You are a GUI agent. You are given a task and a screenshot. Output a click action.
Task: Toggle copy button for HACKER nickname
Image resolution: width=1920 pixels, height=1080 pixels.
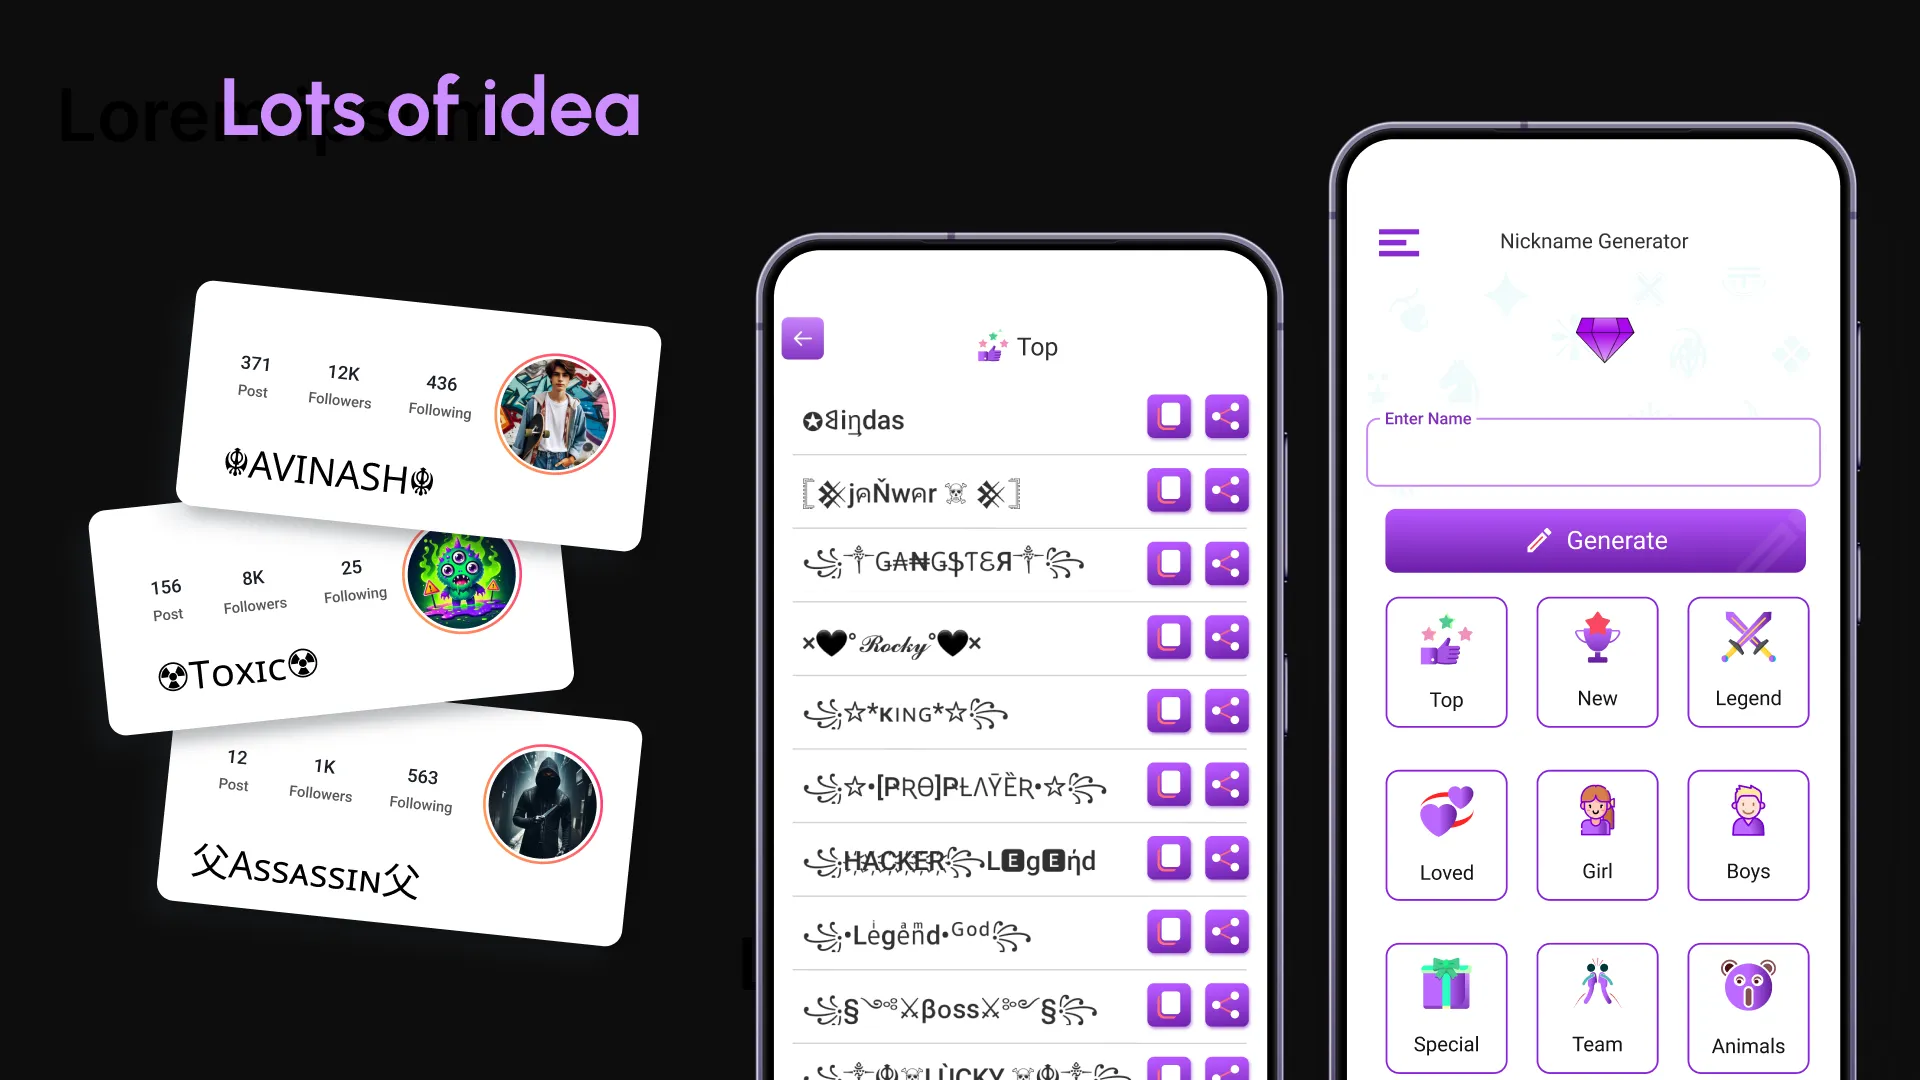pyautogui.click(x=1166, y=858)
